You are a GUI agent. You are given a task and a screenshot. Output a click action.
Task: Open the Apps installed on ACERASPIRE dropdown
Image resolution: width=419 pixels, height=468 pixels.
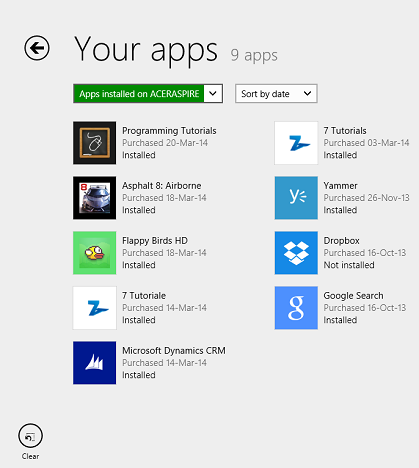[148, 94]
